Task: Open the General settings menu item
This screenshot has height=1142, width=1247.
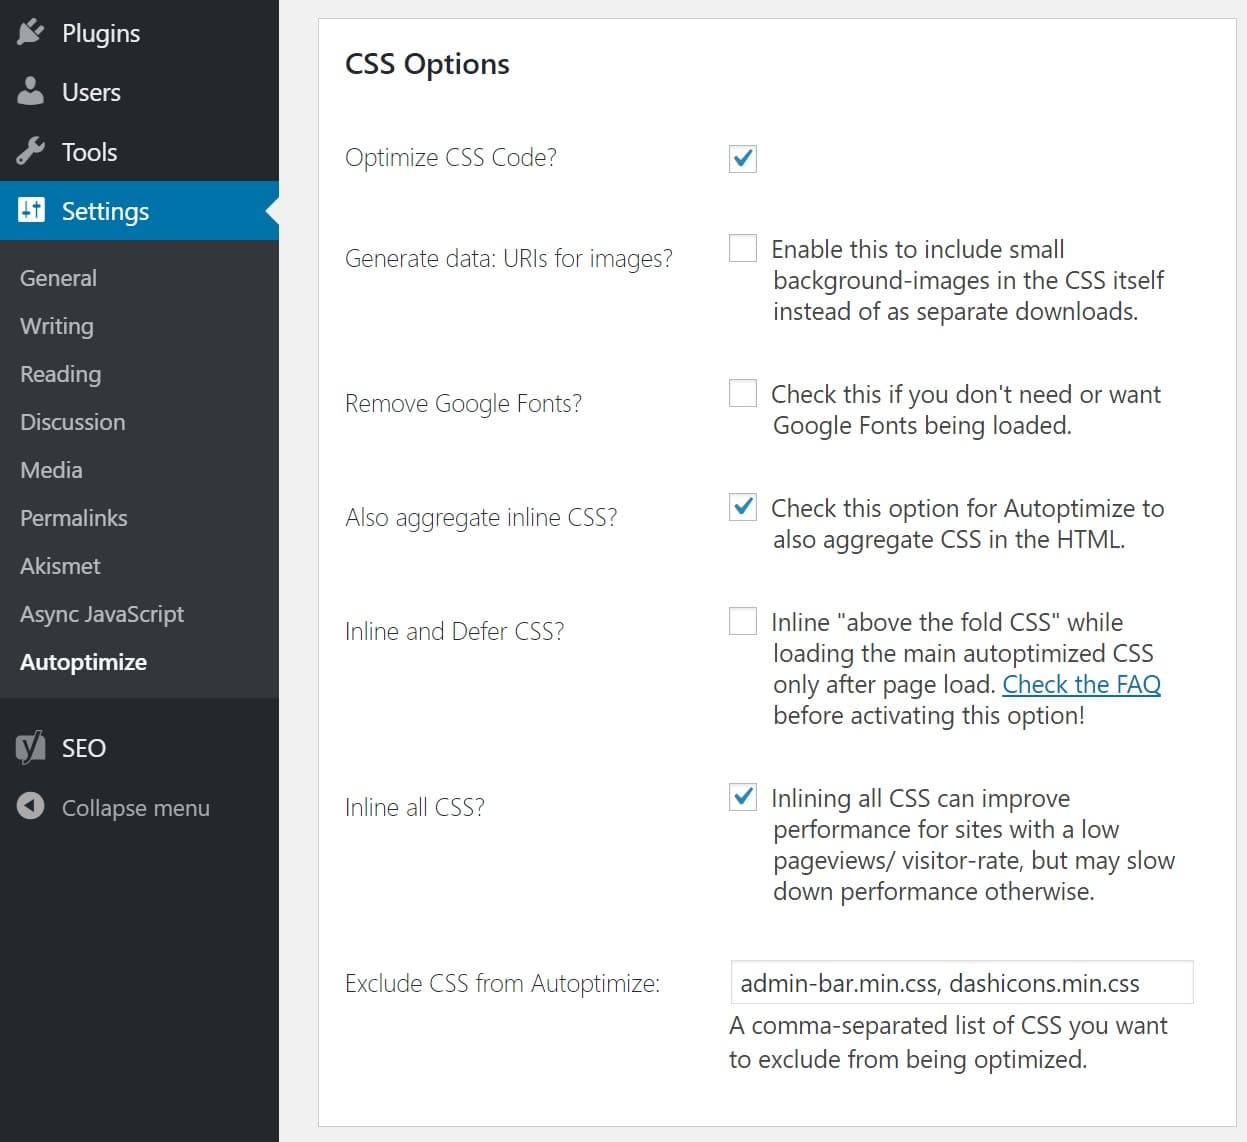Action: tap(58, 277)
